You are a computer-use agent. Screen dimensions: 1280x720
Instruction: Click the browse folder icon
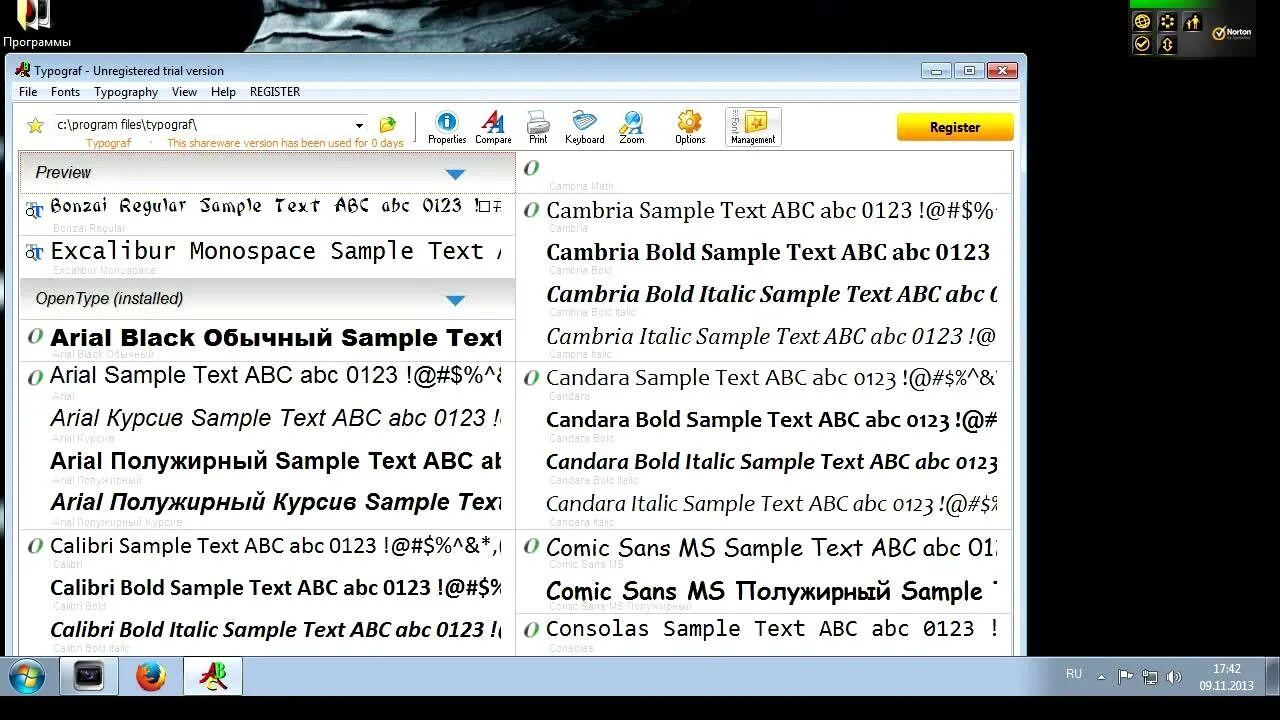tap(388, 125)
